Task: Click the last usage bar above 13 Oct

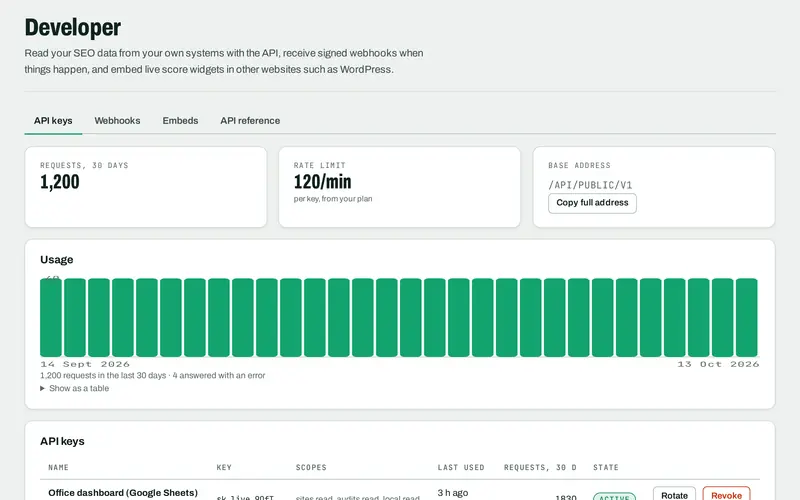Action: 746,317
